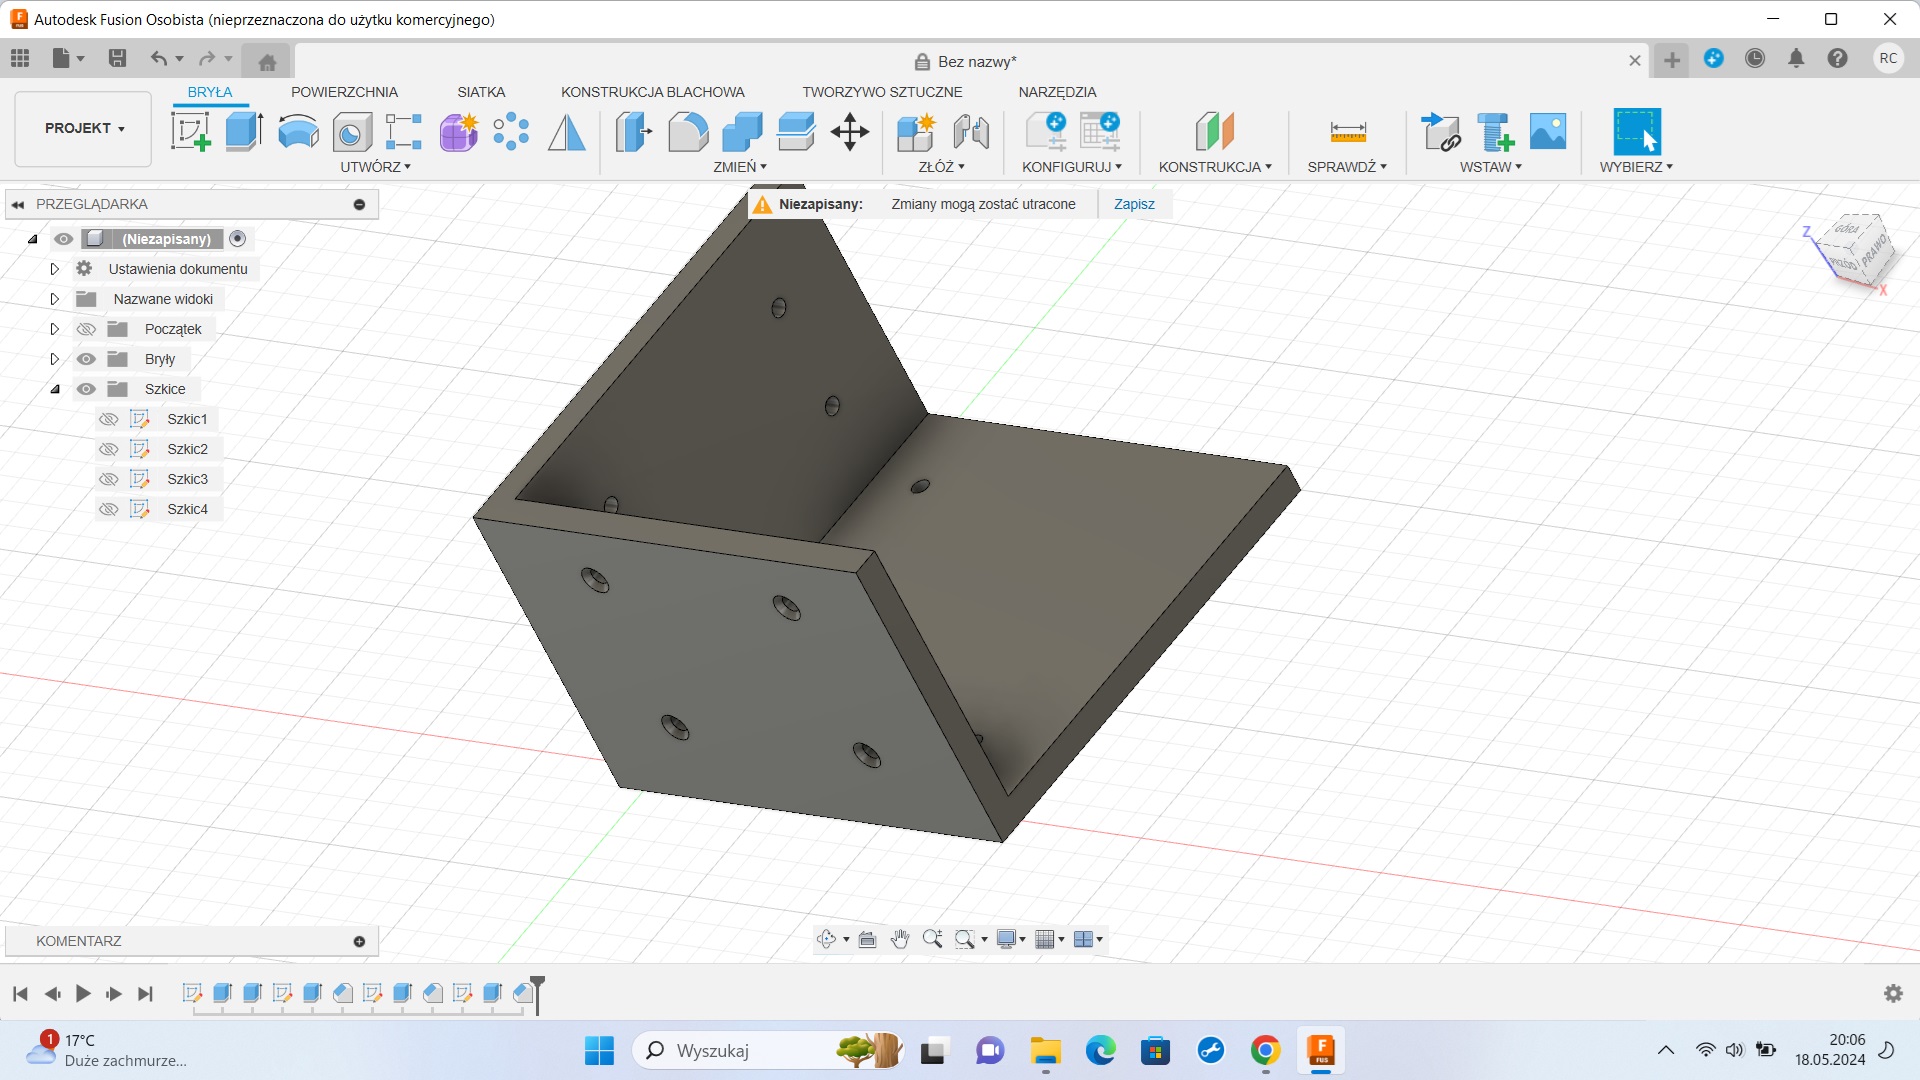Select the Pan tool in navigation bar

point(899,939)
